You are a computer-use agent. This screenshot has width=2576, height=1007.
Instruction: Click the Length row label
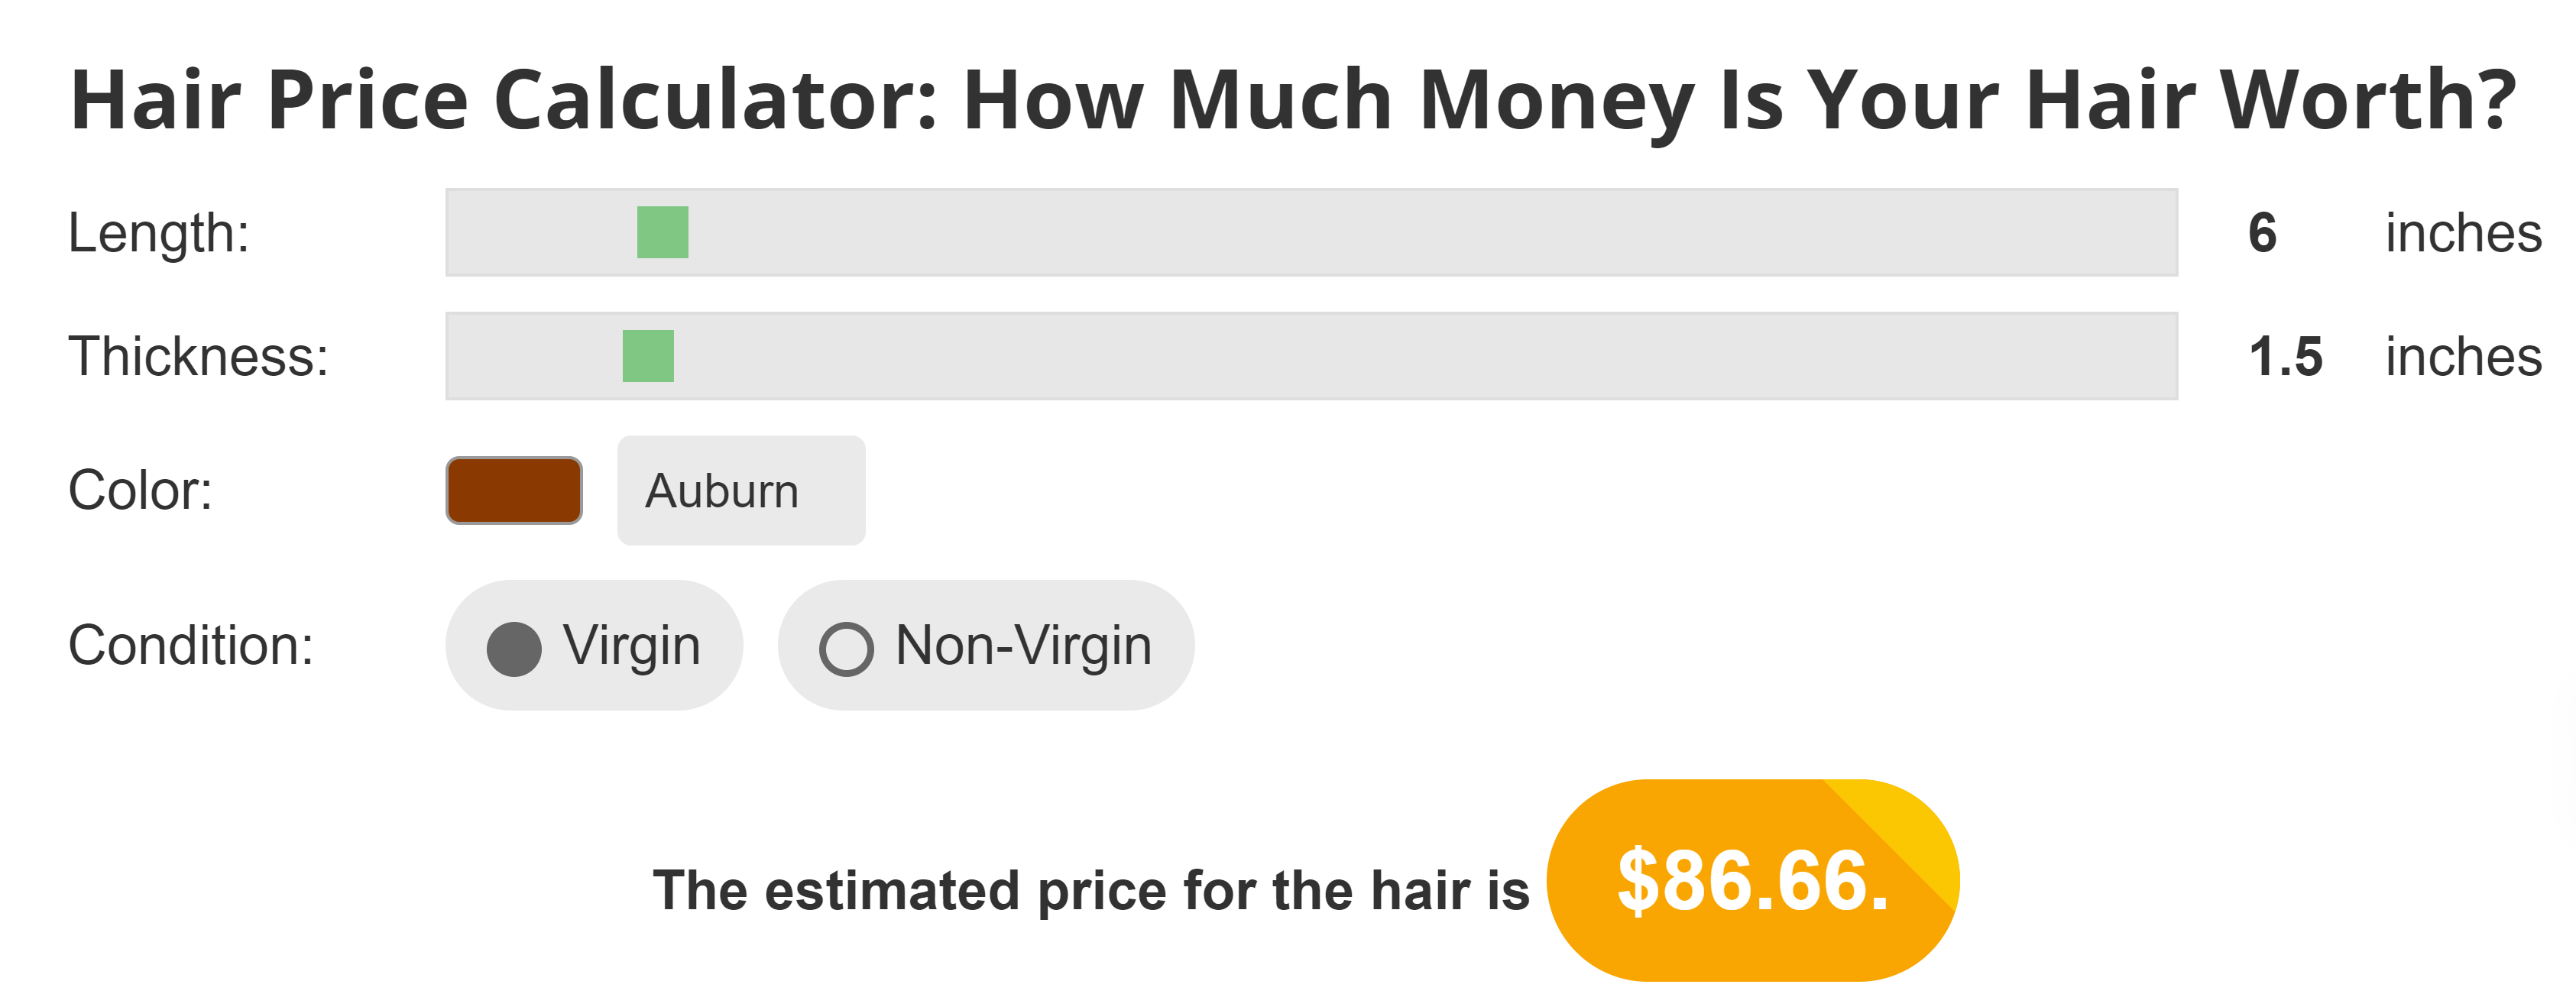[x=161, y=232]
